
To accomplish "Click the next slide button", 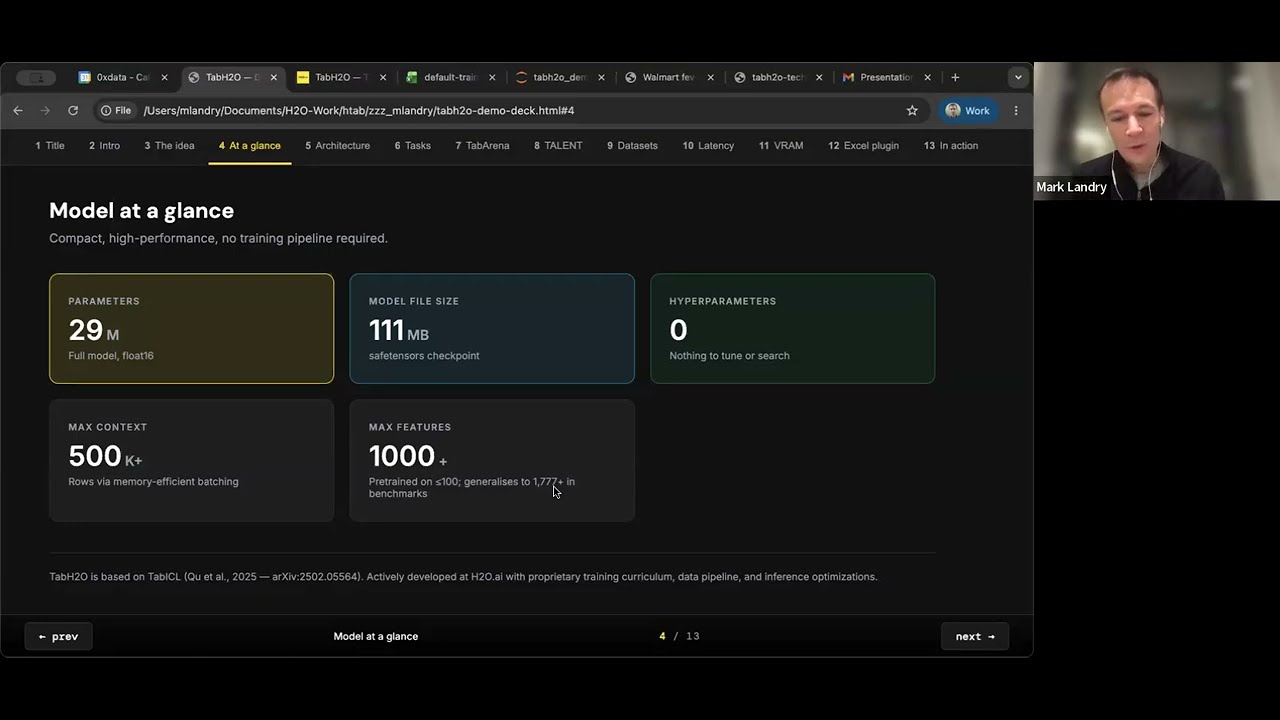I will point(975,636).
